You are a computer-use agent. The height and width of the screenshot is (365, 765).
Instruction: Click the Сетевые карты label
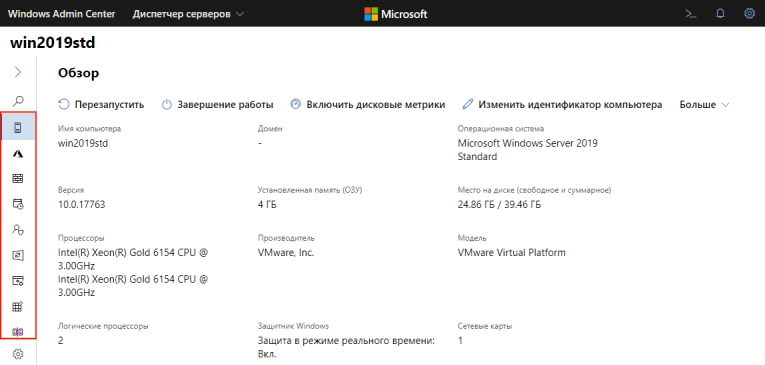pos(485,326)
